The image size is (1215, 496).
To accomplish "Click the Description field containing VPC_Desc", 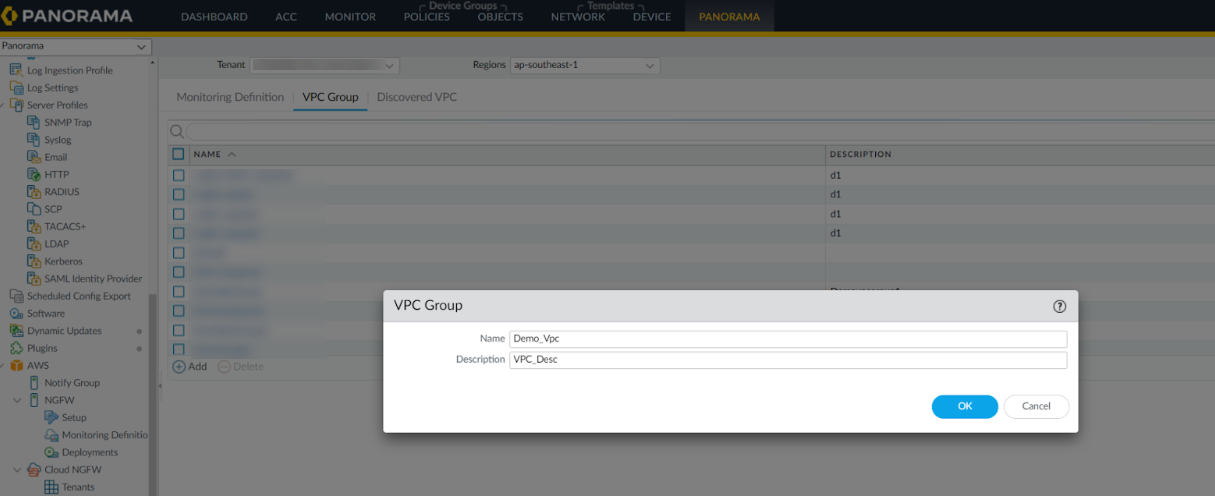I will (x=788, y=359).
